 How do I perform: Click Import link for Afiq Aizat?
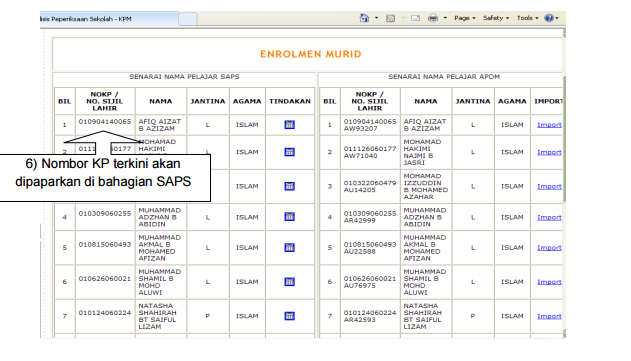[x=549, y=125]
